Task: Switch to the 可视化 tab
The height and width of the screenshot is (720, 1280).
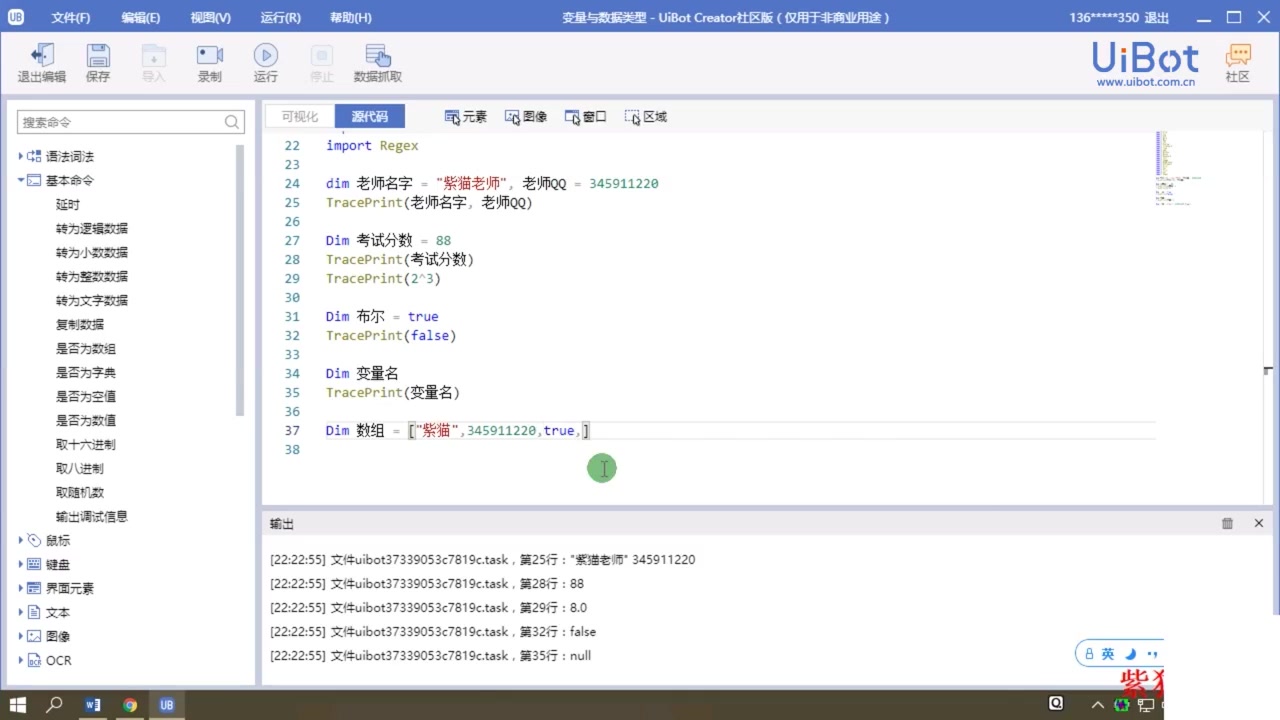Action: pos(300,117)
